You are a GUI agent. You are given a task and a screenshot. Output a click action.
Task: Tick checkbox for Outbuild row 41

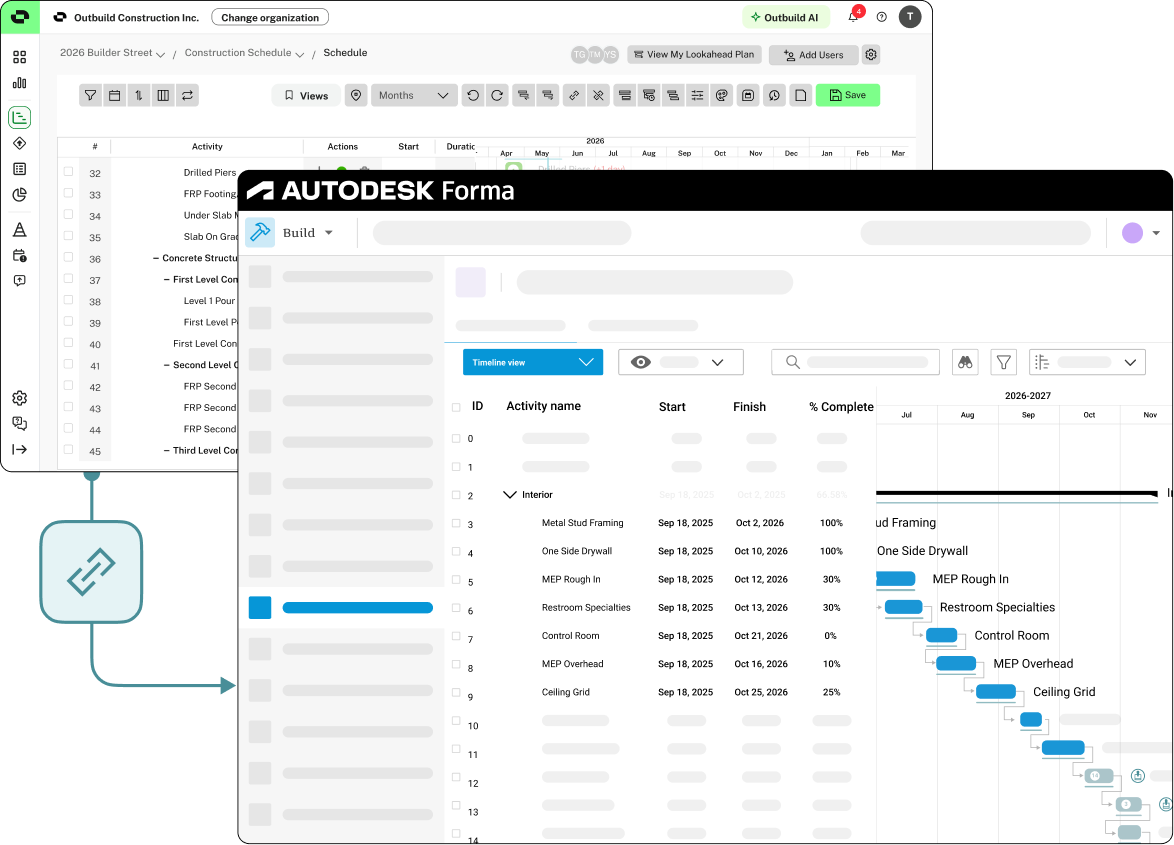tap(68, 364)
